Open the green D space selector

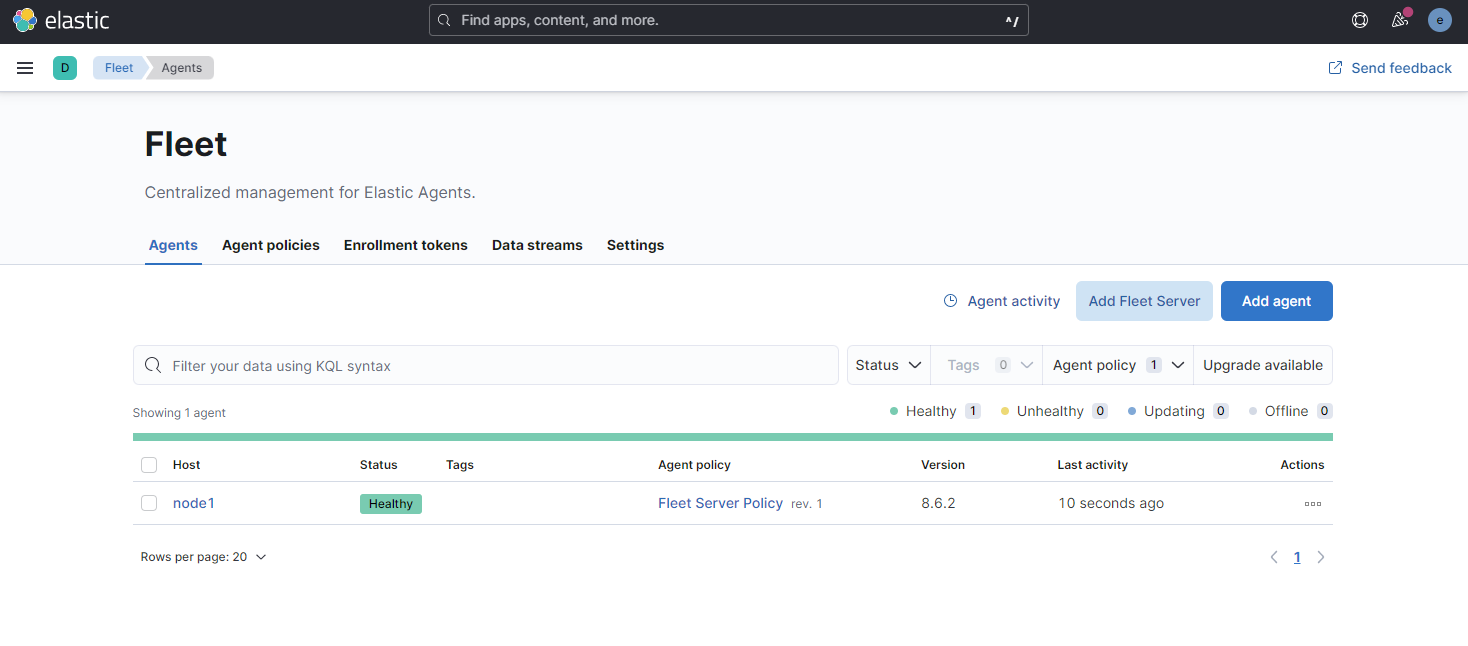tap(65, 68)
